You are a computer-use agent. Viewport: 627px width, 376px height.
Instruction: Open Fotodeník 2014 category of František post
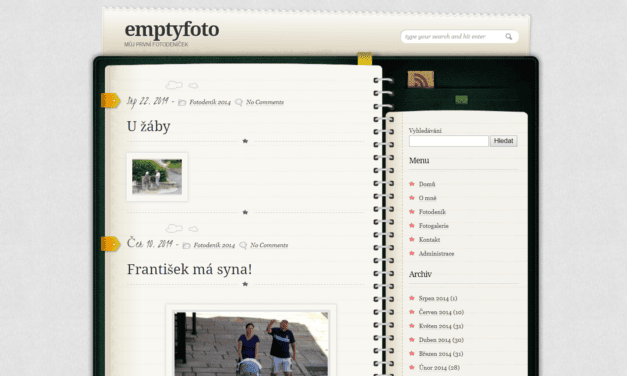[x=214, y=245]
